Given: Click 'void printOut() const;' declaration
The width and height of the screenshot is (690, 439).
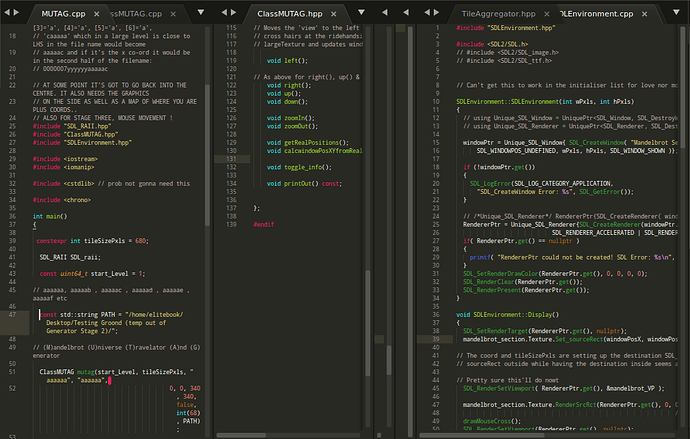Looking at the screenshot, I should coord(304,183).
